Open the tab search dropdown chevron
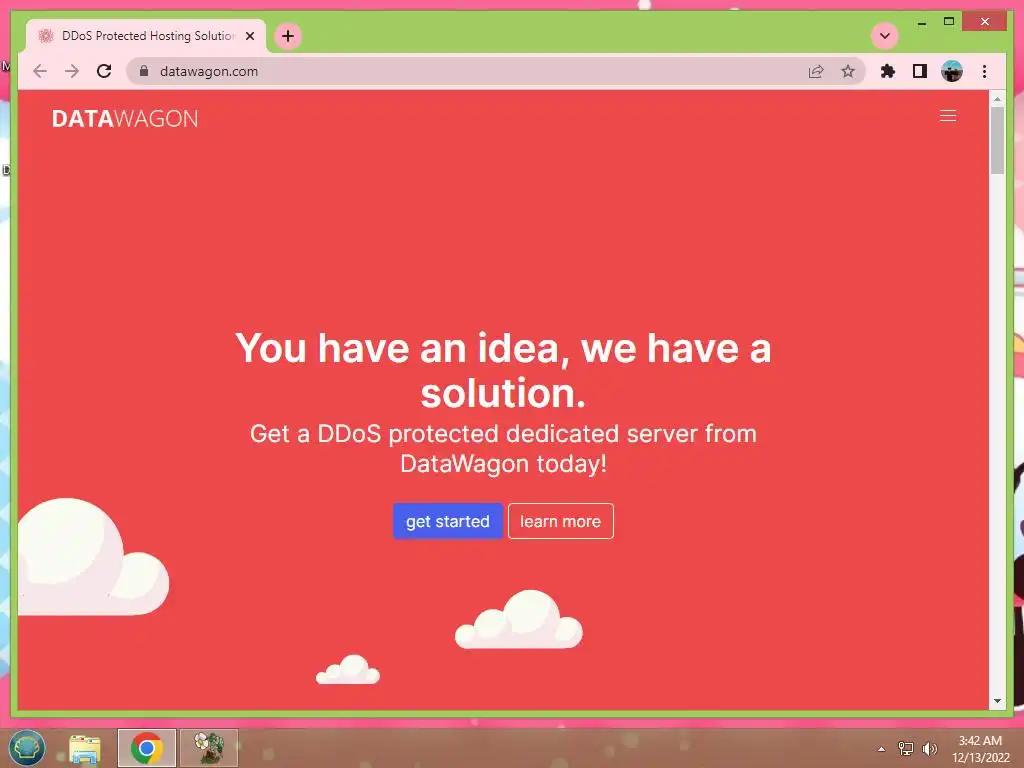The image size is (1024, 768). click(x=885, y=36)
